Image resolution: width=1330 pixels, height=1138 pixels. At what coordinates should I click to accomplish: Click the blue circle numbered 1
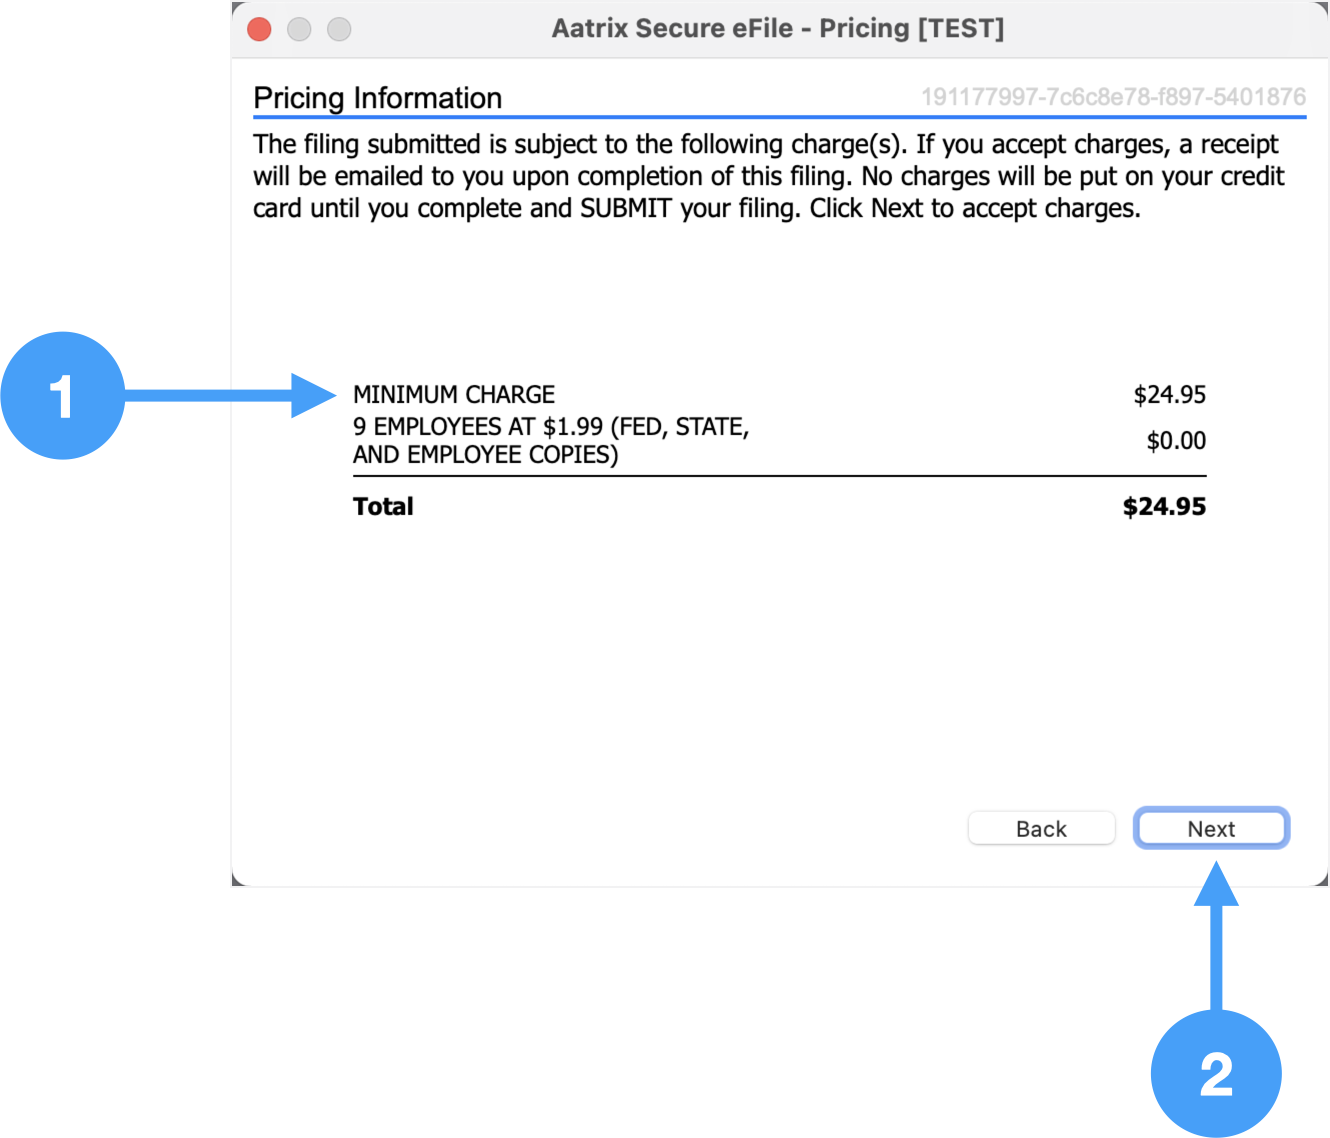coord(62,396)
